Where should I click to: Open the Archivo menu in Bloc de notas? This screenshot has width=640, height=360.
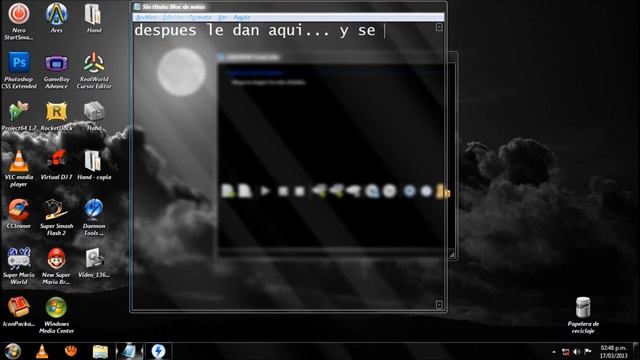(x=145, y=17)
